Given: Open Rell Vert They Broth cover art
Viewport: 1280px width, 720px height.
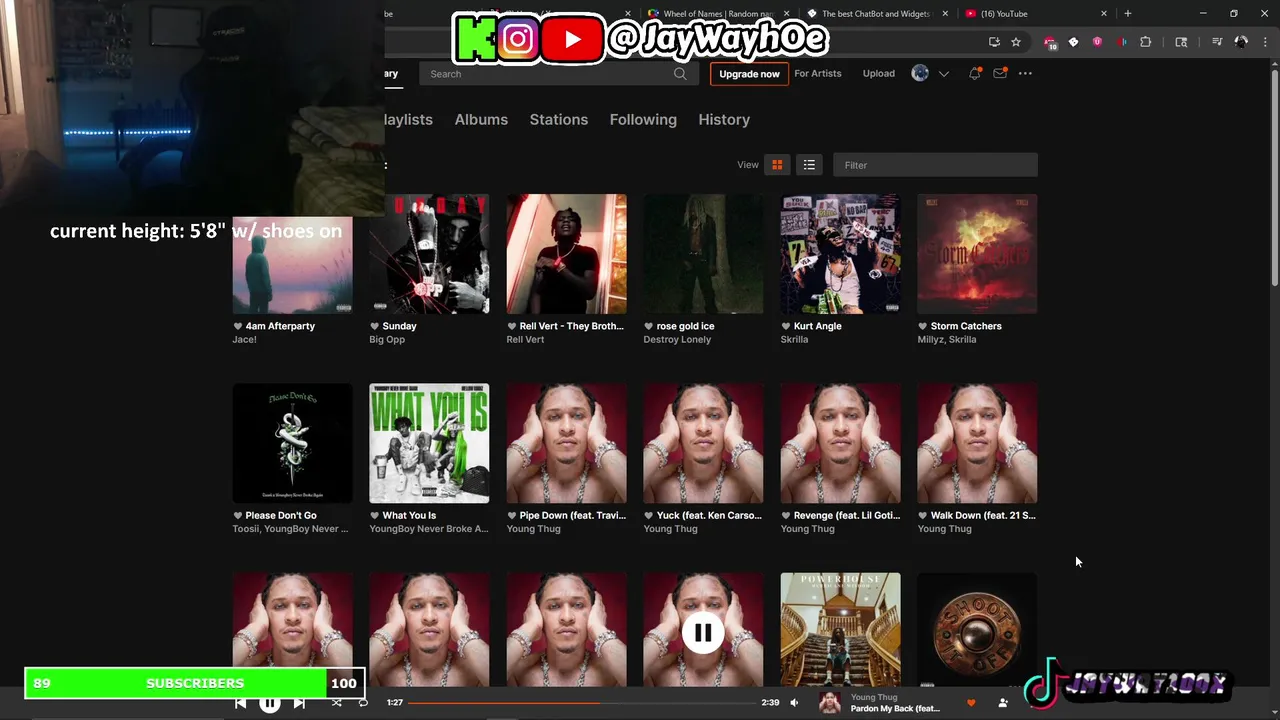Looking at the screenshot, I should coord(566,254).
